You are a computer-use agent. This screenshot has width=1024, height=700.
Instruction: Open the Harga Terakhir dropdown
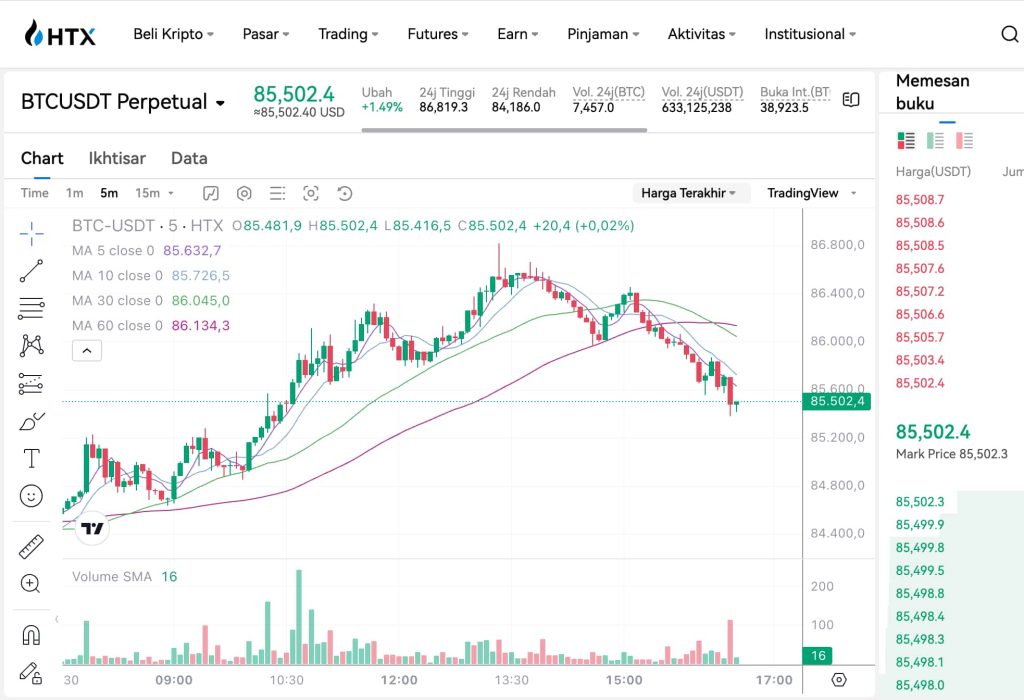click(690, 193)
